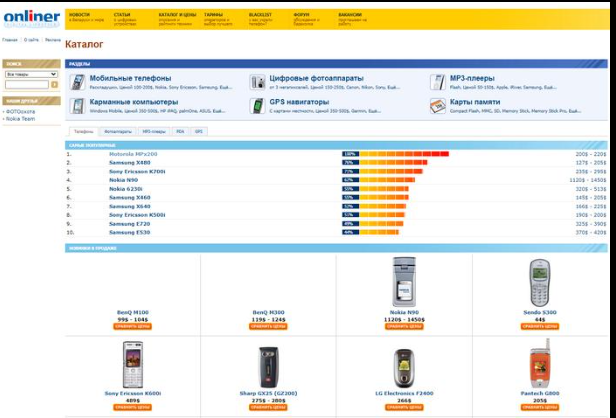Open the LG Electronics F2400 thumbnail

point(404,368)
